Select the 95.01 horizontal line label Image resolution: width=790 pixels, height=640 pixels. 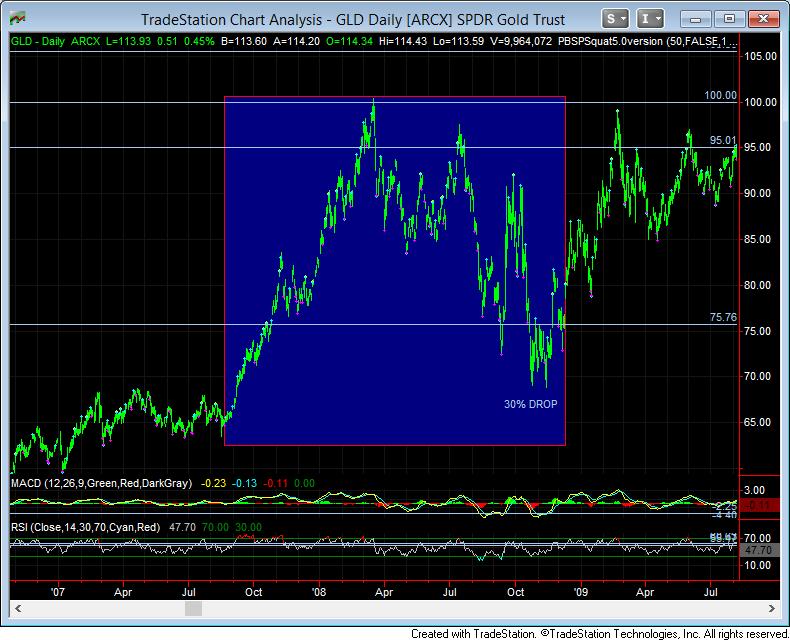point(723,140)
